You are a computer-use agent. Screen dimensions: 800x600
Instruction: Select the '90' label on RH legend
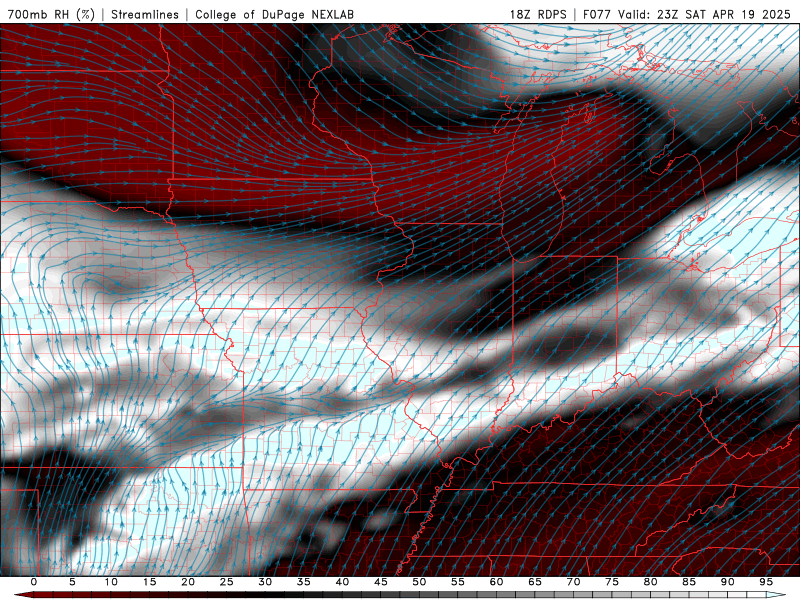coord(727,582)
